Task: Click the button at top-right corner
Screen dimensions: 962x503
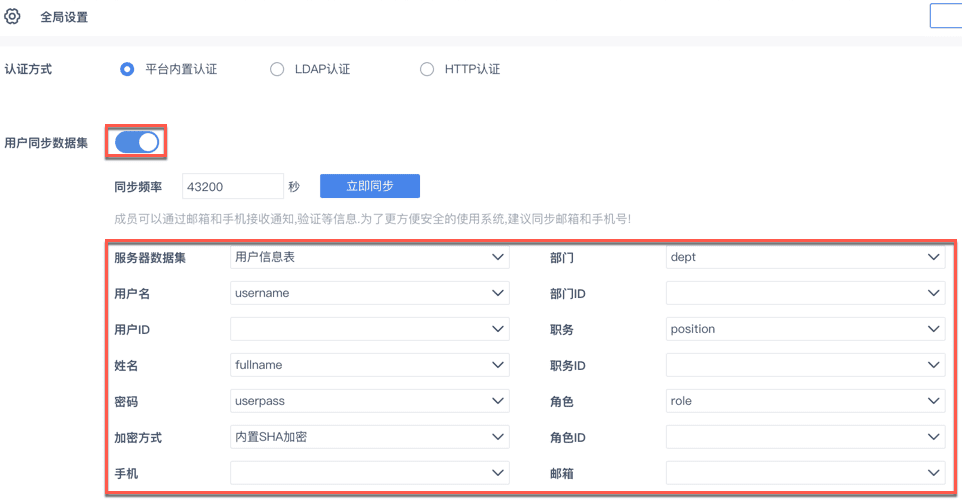Action: coord(946,15)
